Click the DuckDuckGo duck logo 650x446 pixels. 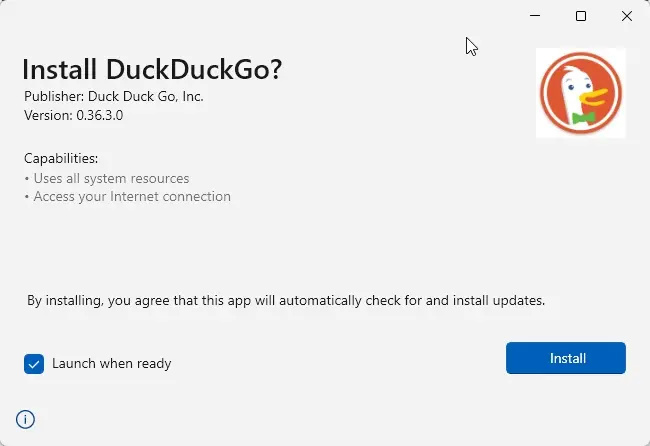coord(581,93)
